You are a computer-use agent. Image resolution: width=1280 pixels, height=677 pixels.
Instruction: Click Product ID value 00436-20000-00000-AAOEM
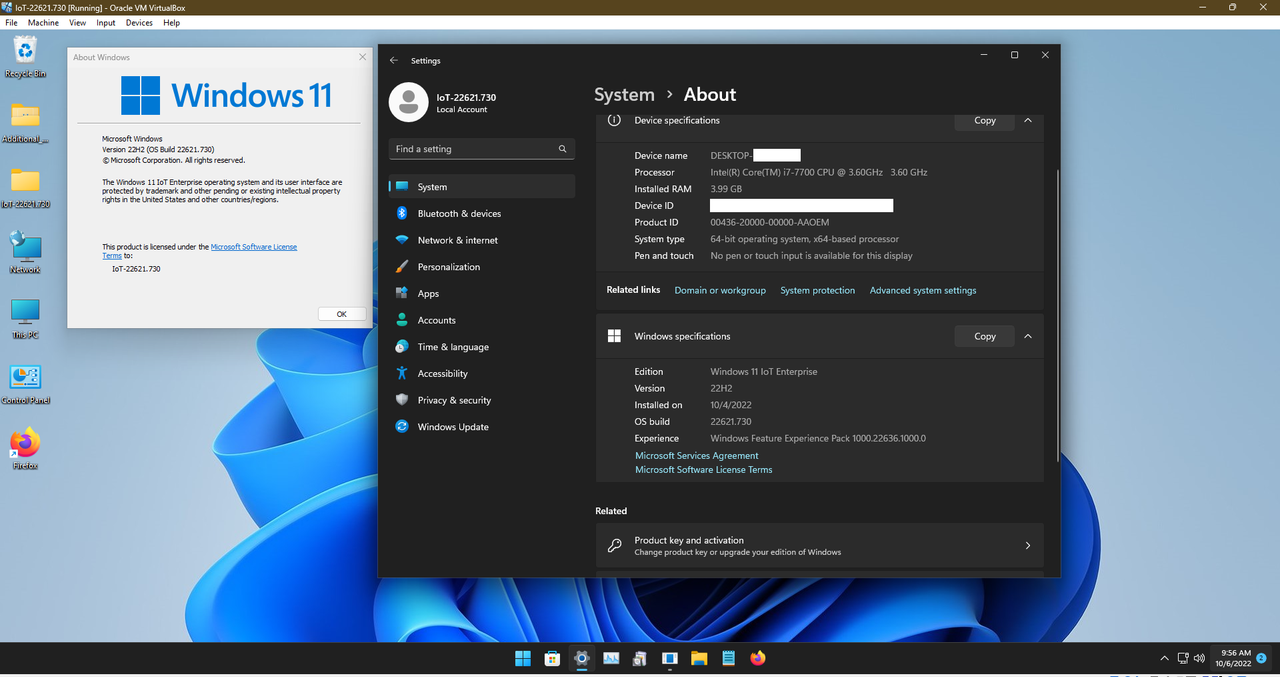click(769, 222)
